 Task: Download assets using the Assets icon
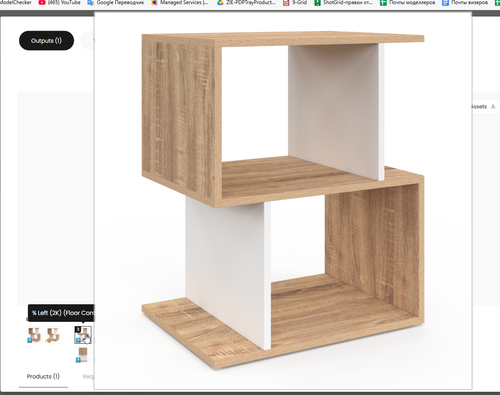493,107
